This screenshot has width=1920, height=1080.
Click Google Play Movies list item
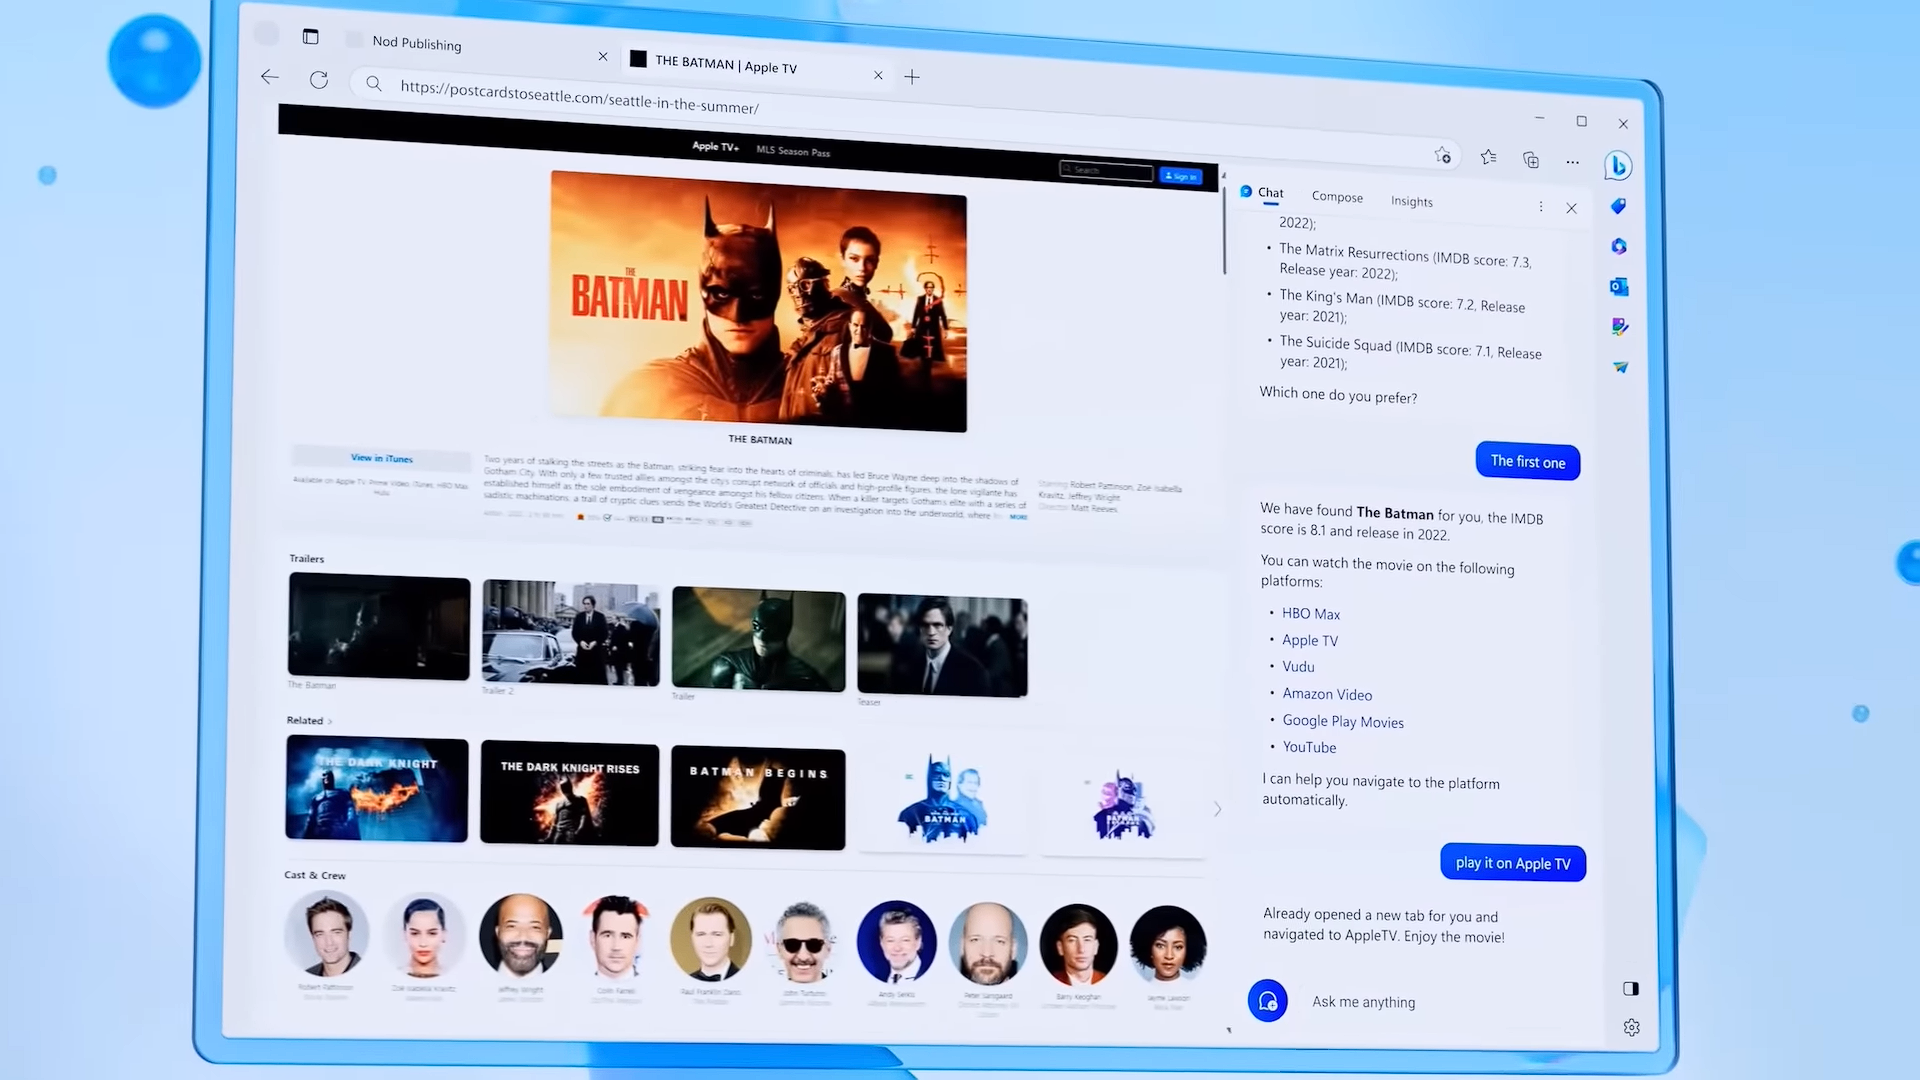[x=1343, y=721]
